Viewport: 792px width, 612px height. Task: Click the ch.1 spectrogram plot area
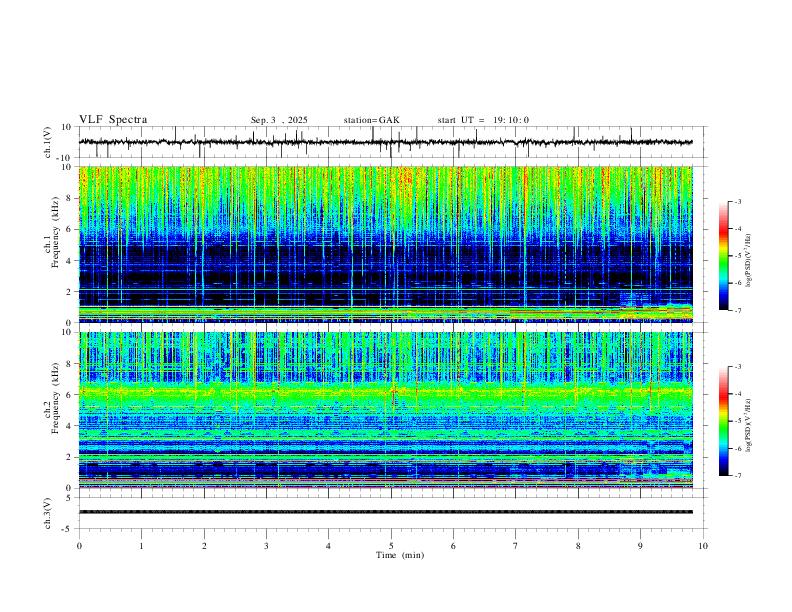tap(385, 244)
